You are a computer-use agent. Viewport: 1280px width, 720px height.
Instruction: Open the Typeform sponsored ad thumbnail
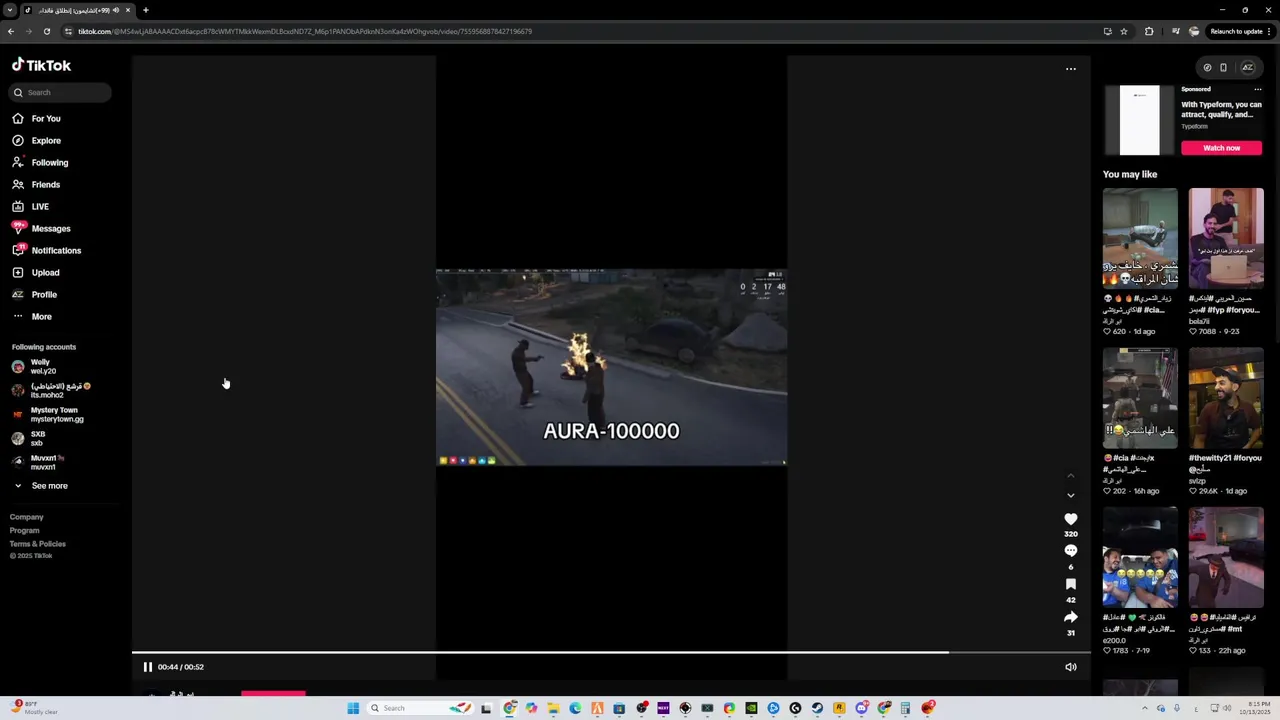point(1139,120)
